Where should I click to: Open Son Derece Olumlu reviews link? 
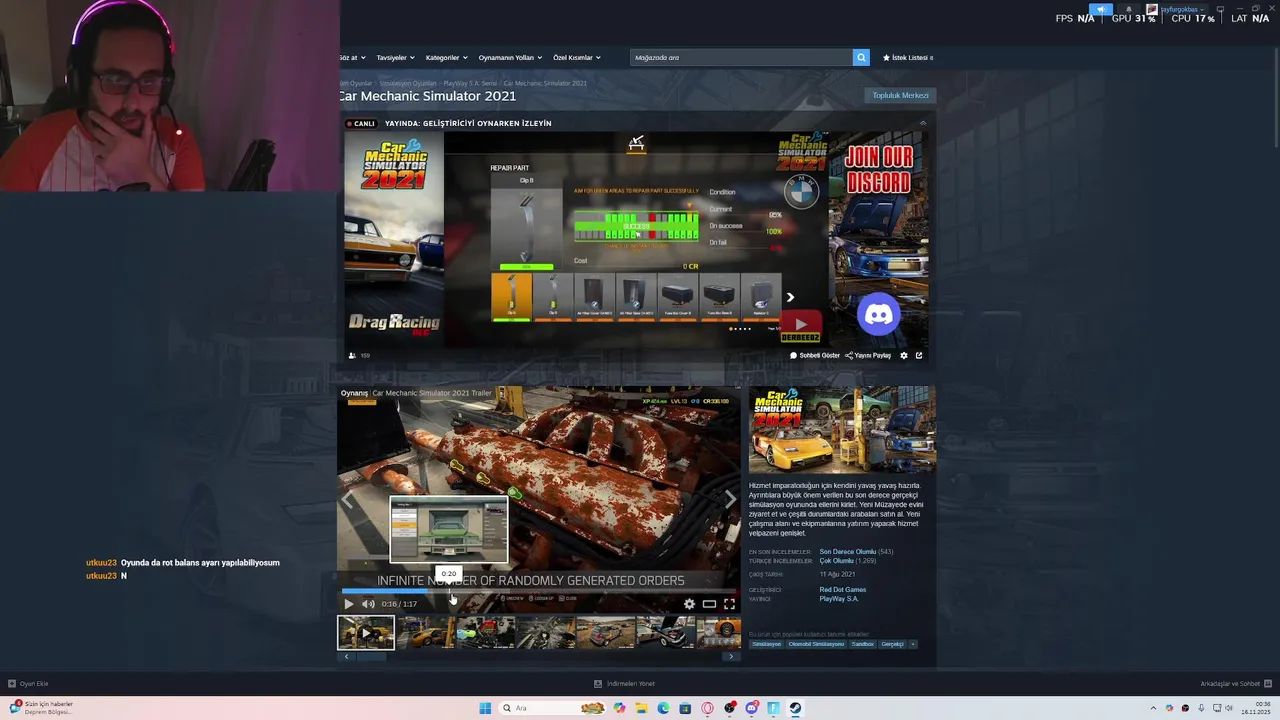847,552
